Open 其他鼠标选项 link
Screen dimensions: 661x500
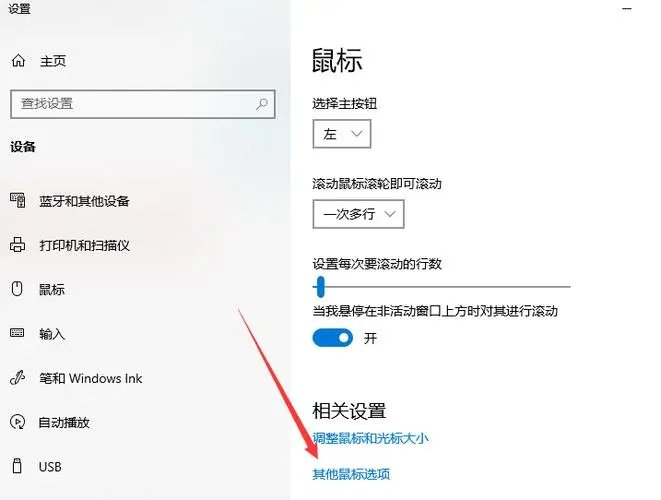coord(351,474)
